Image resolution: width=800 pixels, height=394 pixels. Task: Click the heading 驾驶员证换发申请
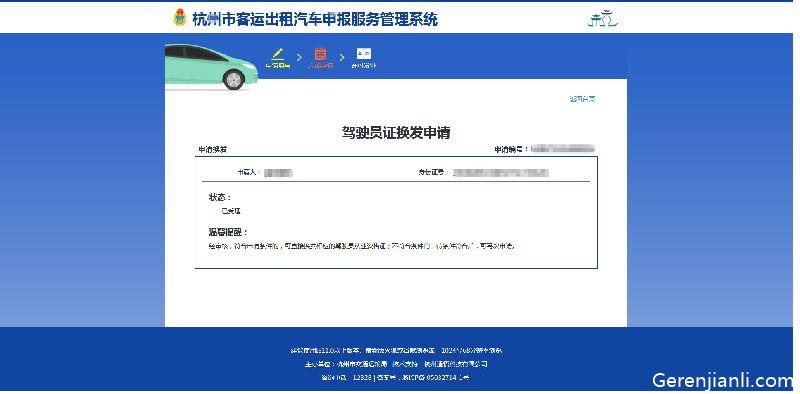point(396,133)
